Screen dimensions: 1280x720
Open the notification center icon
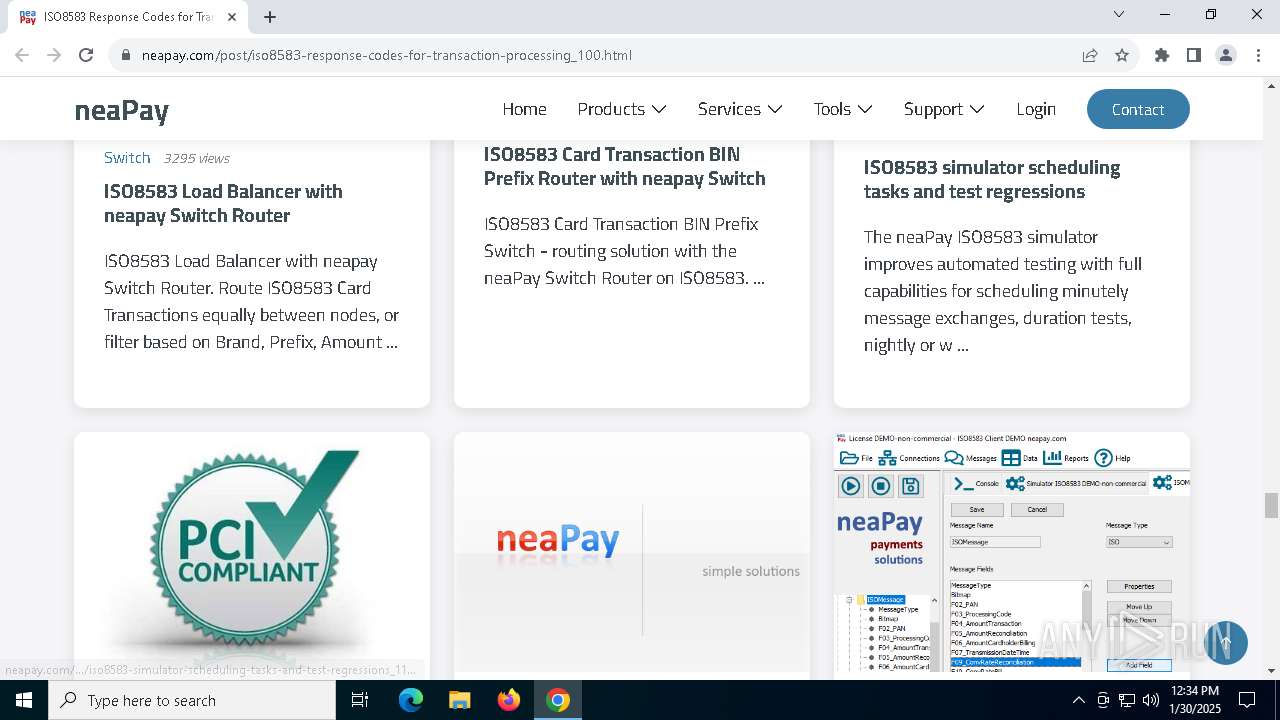(1247, 700)
